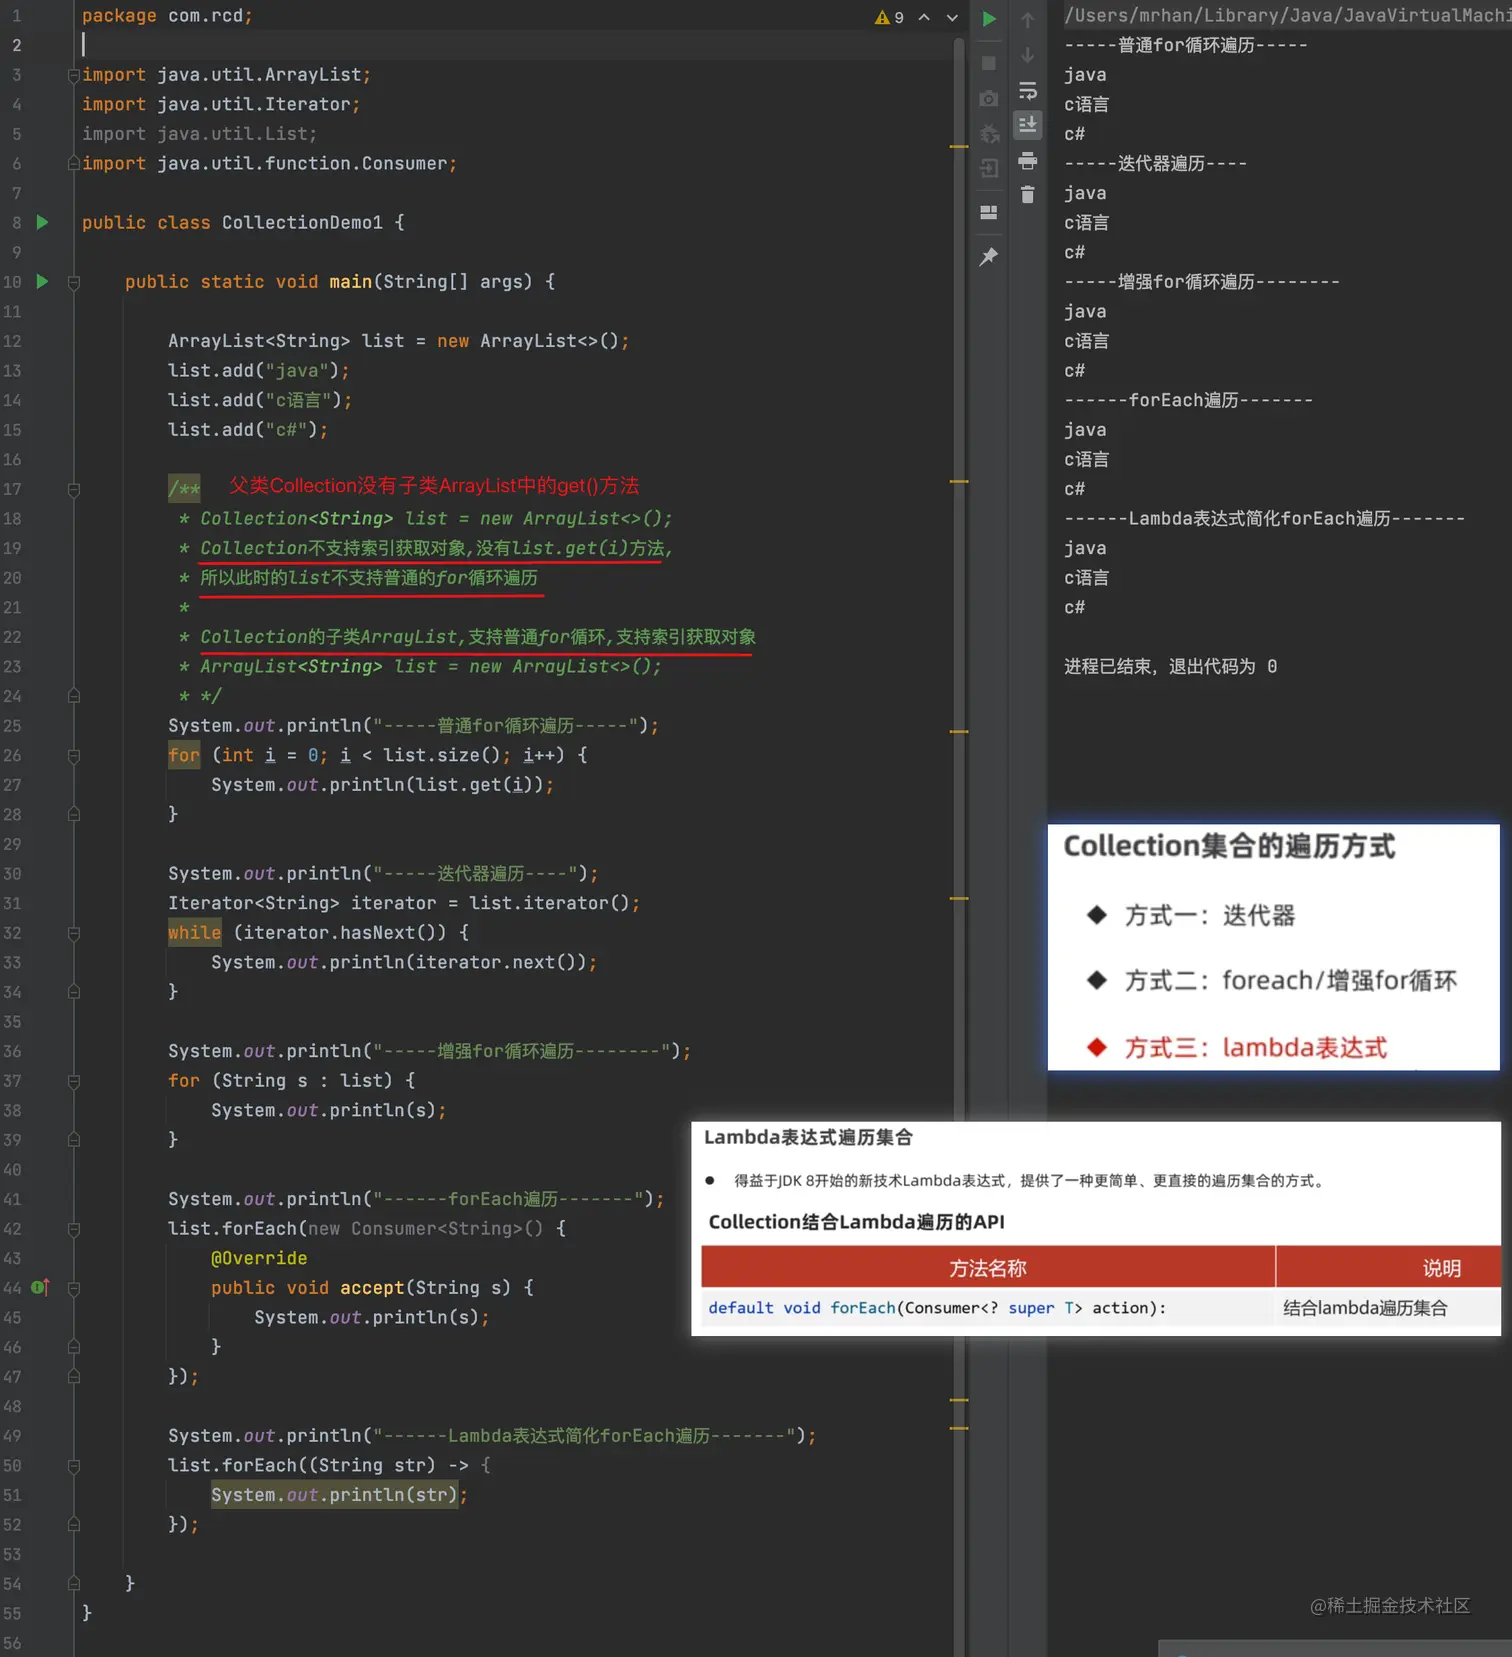Collapse the doc comment fold marker on line 17
1512x1657 pixels.
click(74, 489)
